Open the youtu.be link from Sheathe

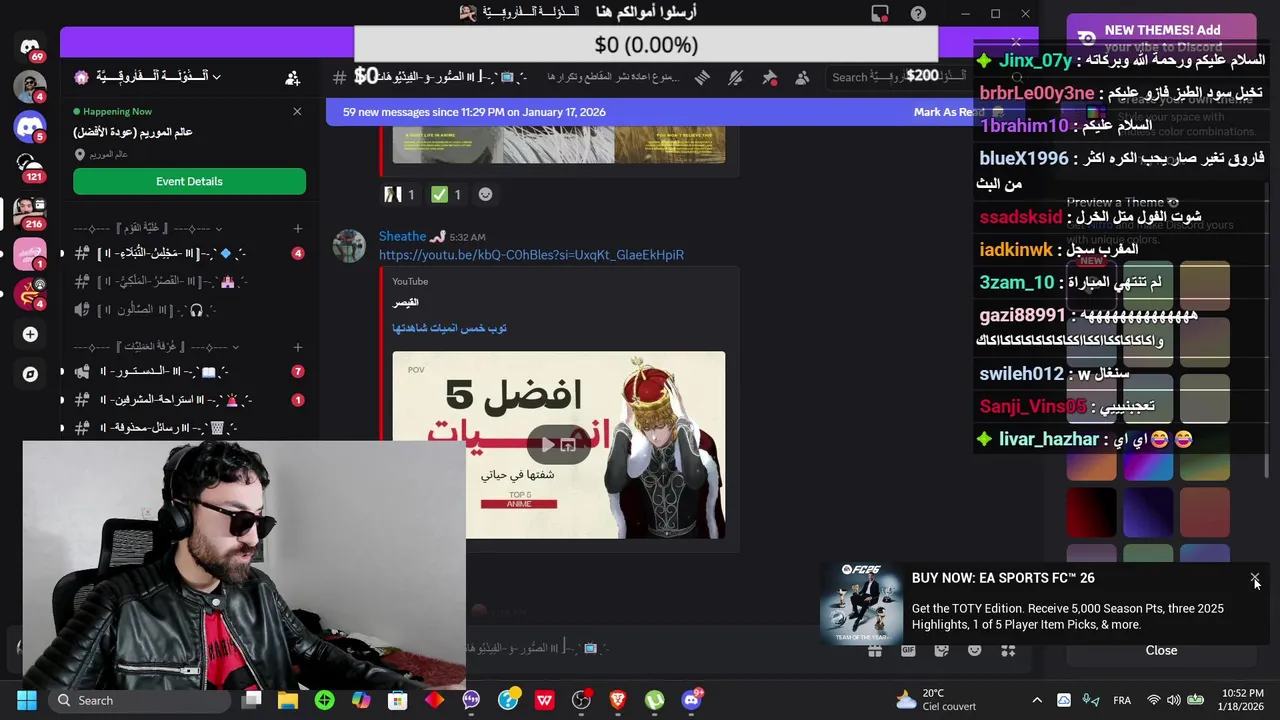(531, 255)
